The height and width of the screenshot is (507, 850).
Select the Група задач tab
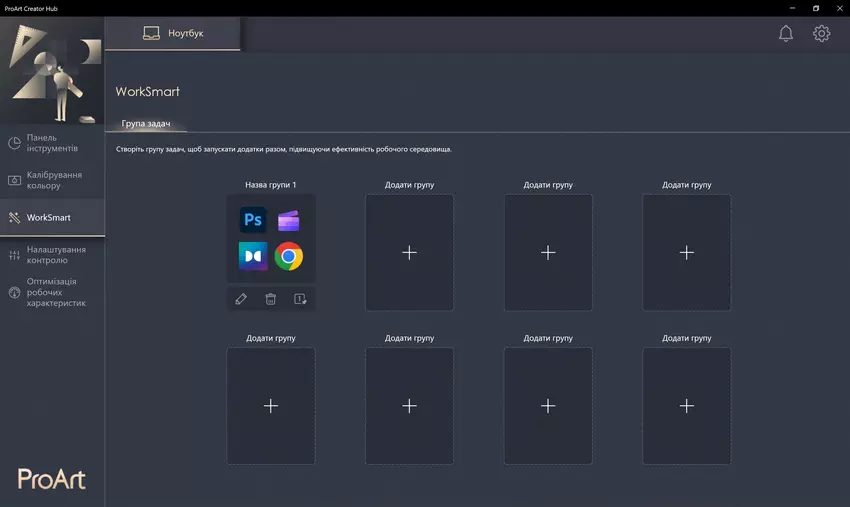(x=146, y=124)
